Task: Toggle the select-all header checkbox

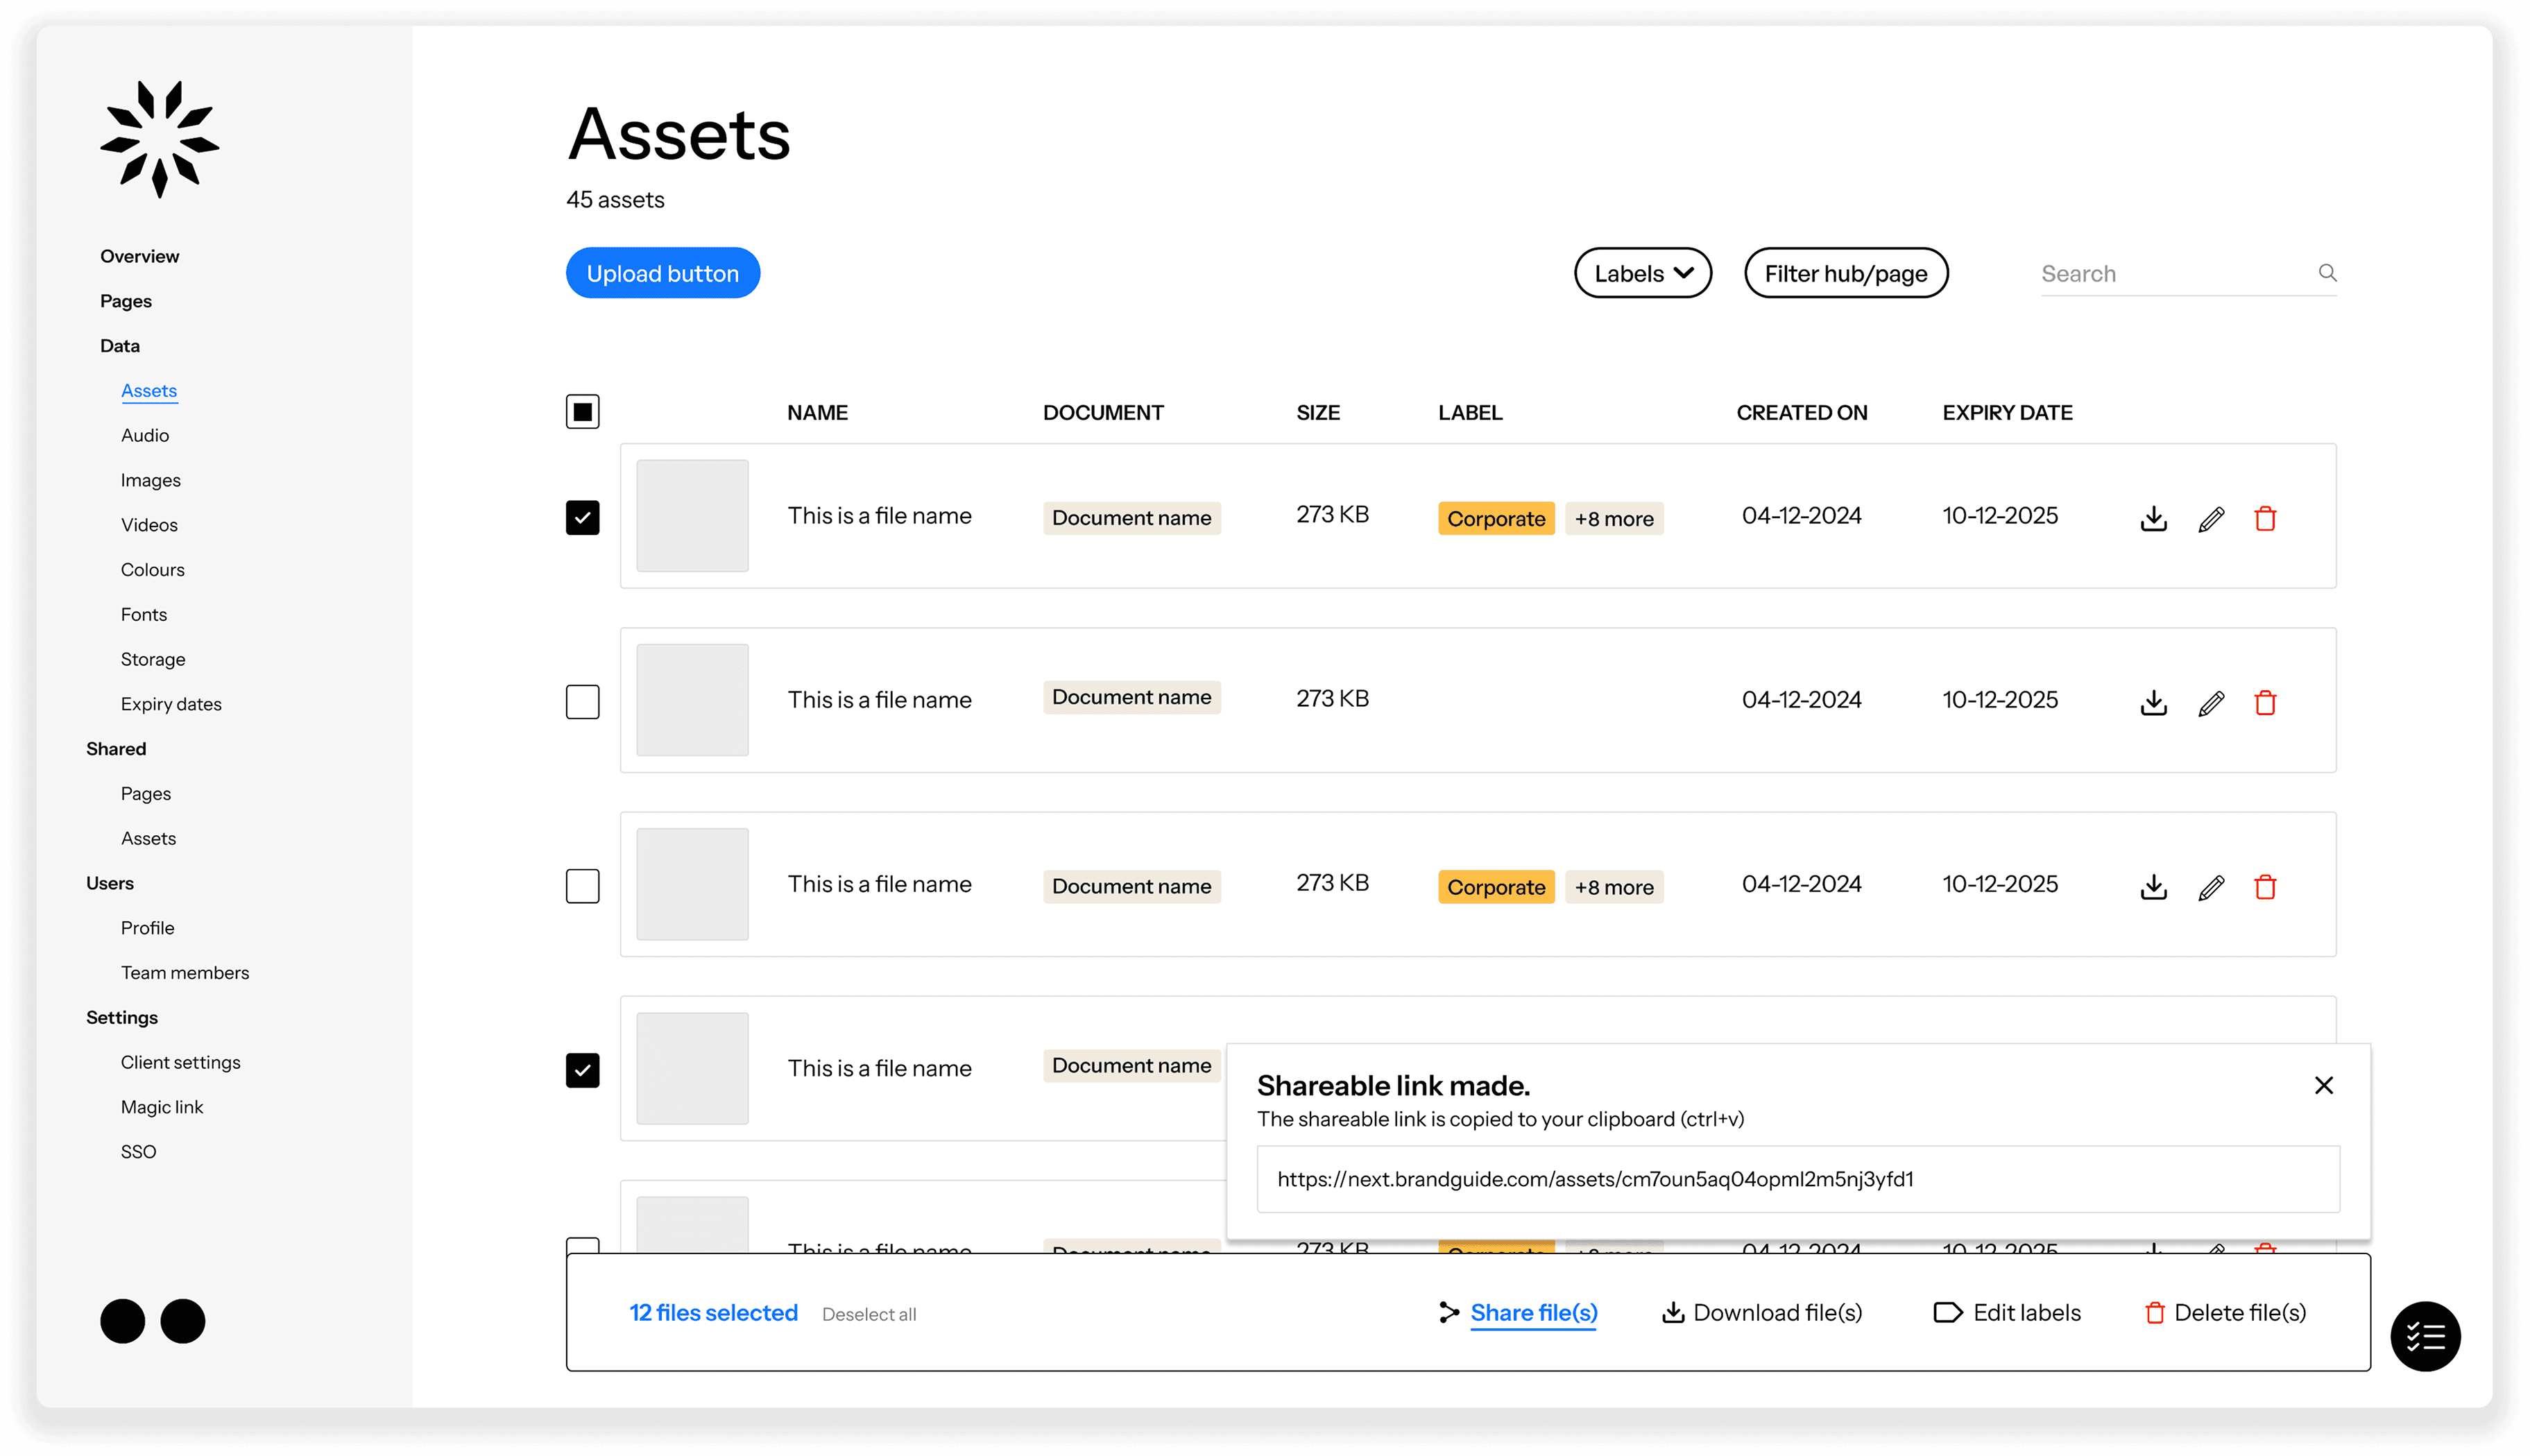Action: 582,412
